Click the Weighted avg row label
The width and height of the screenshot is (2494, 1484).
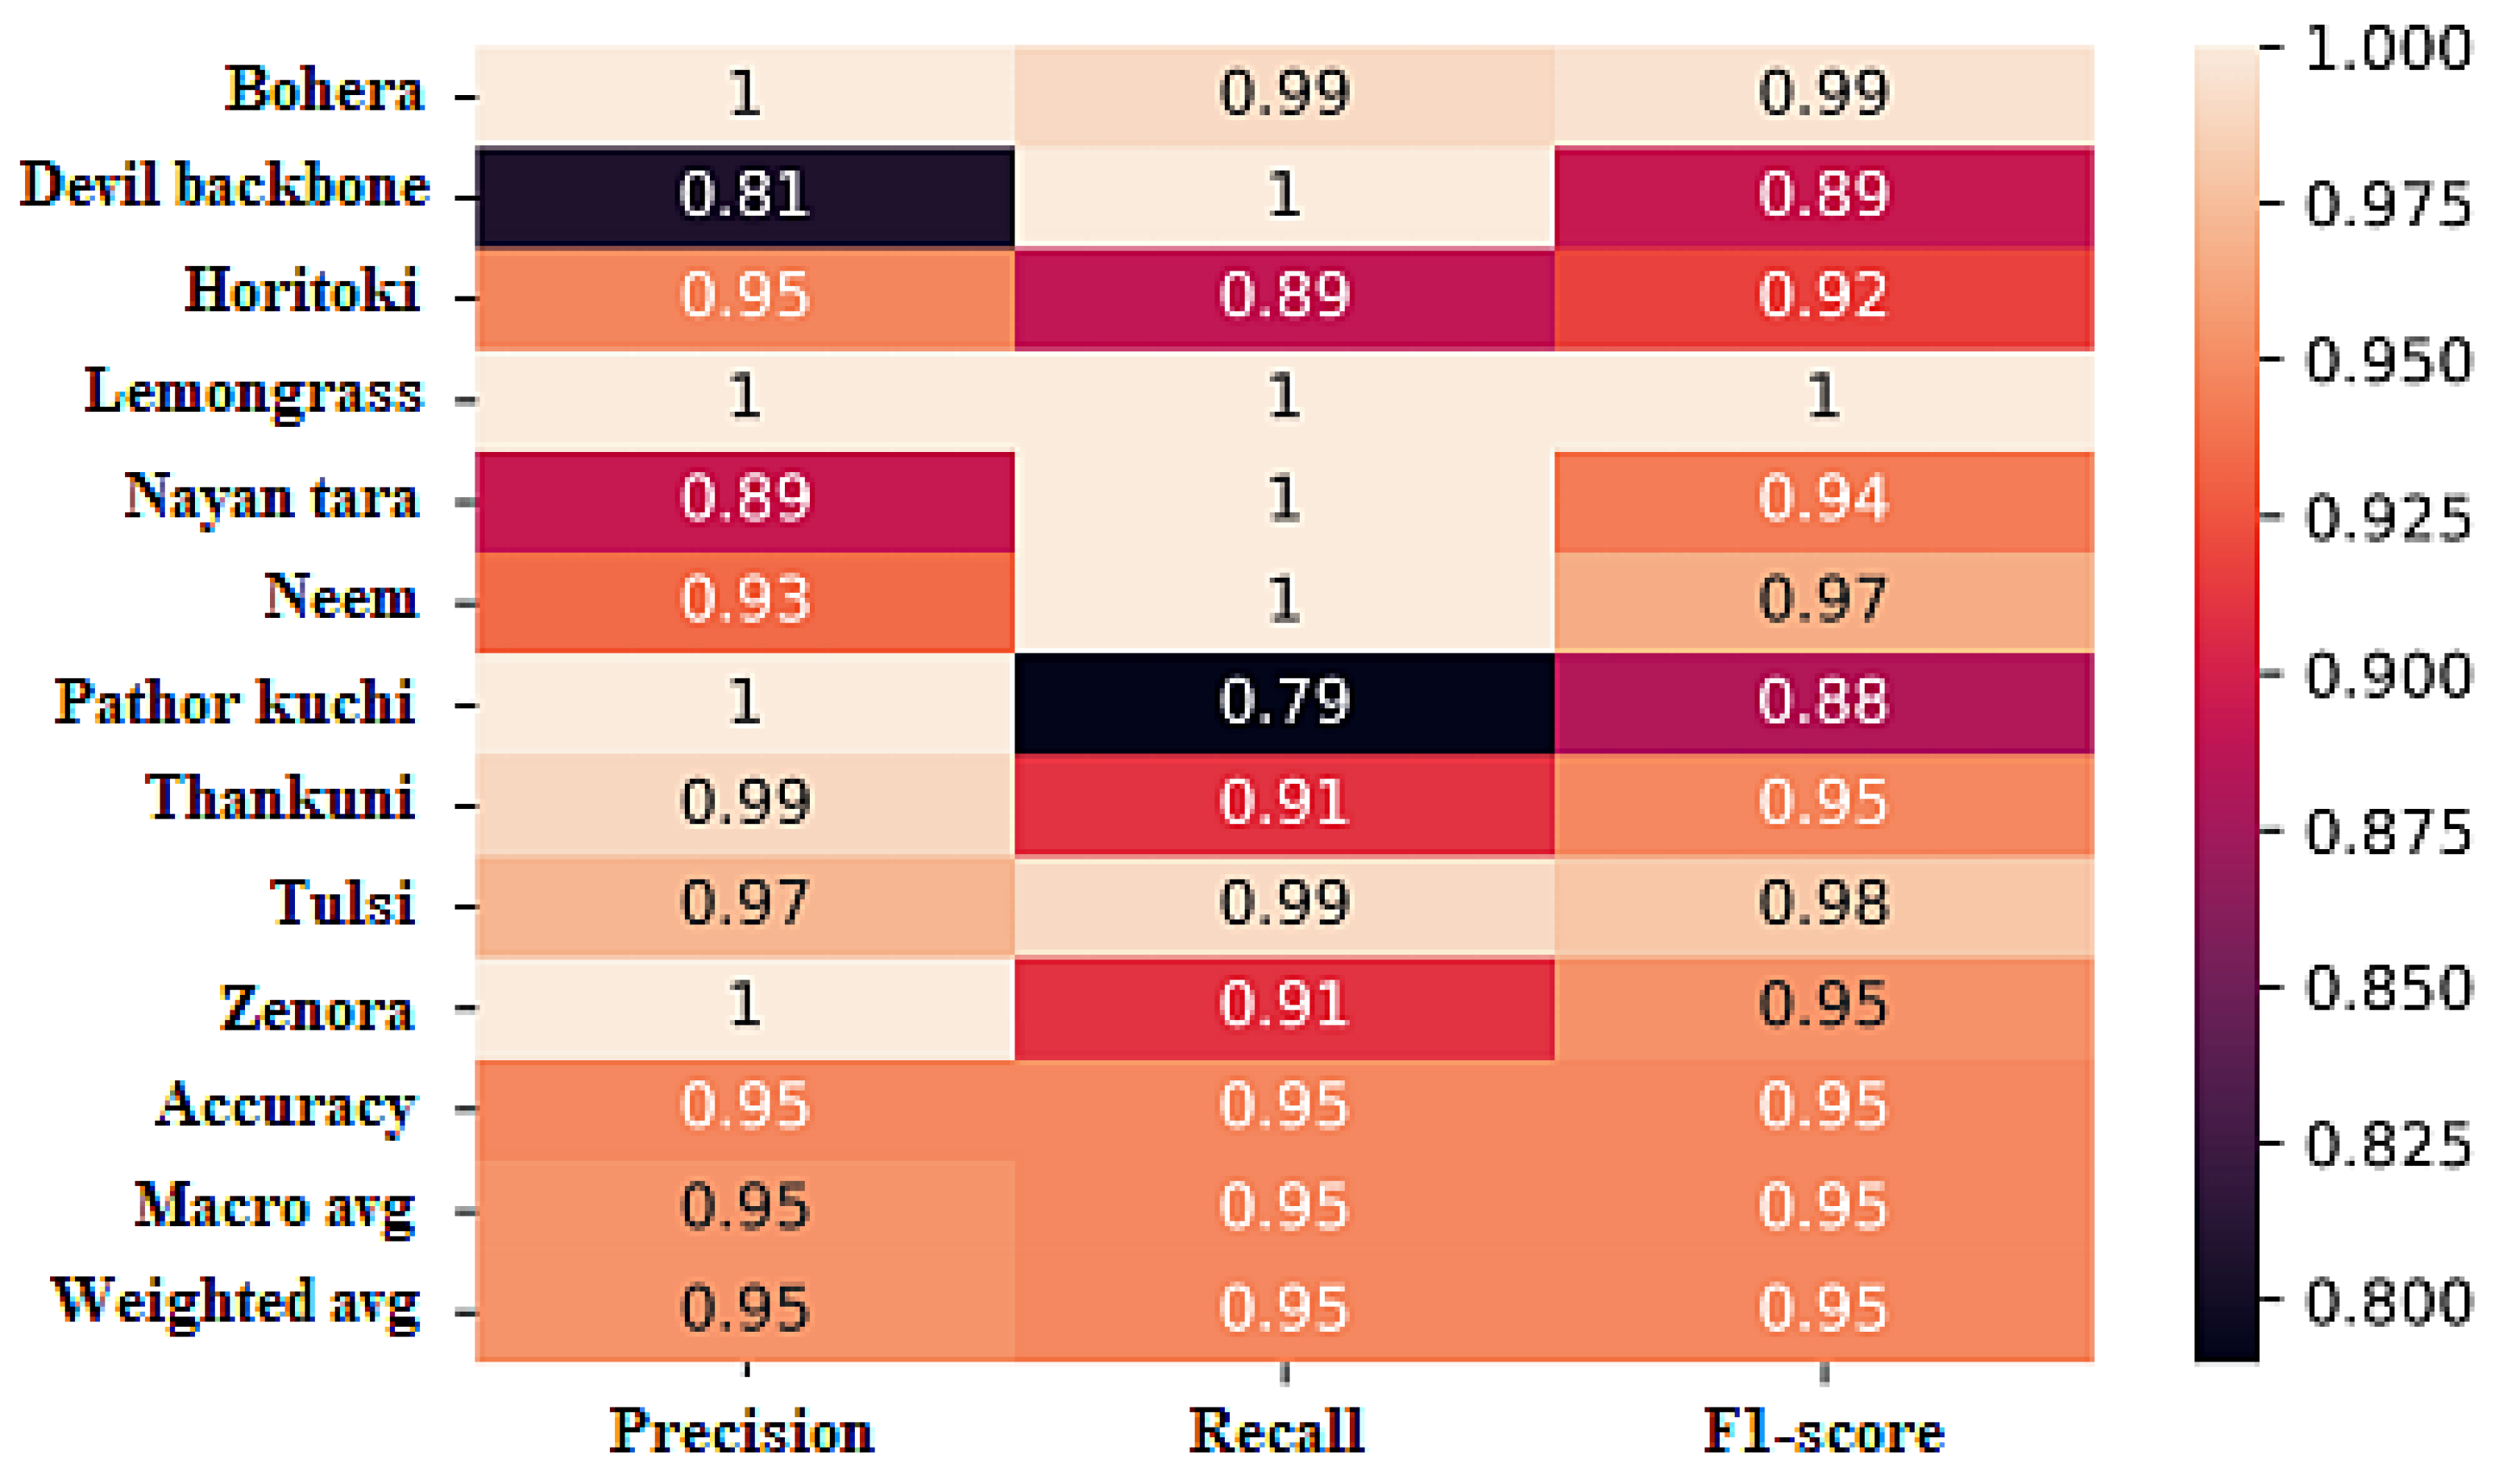tap(235, 1302)
